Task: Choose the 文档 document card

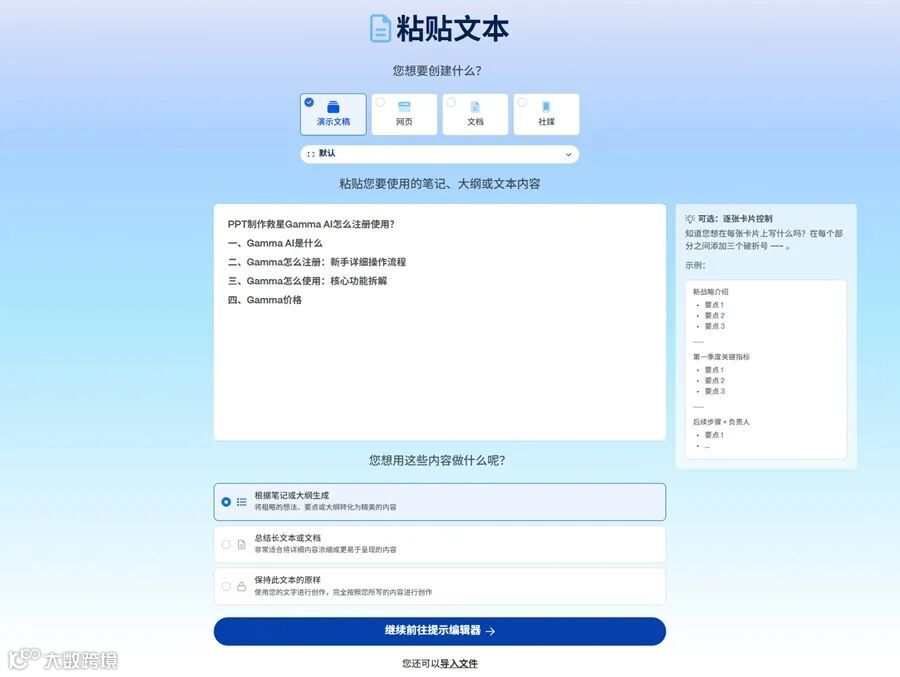Action: [475, 114]
